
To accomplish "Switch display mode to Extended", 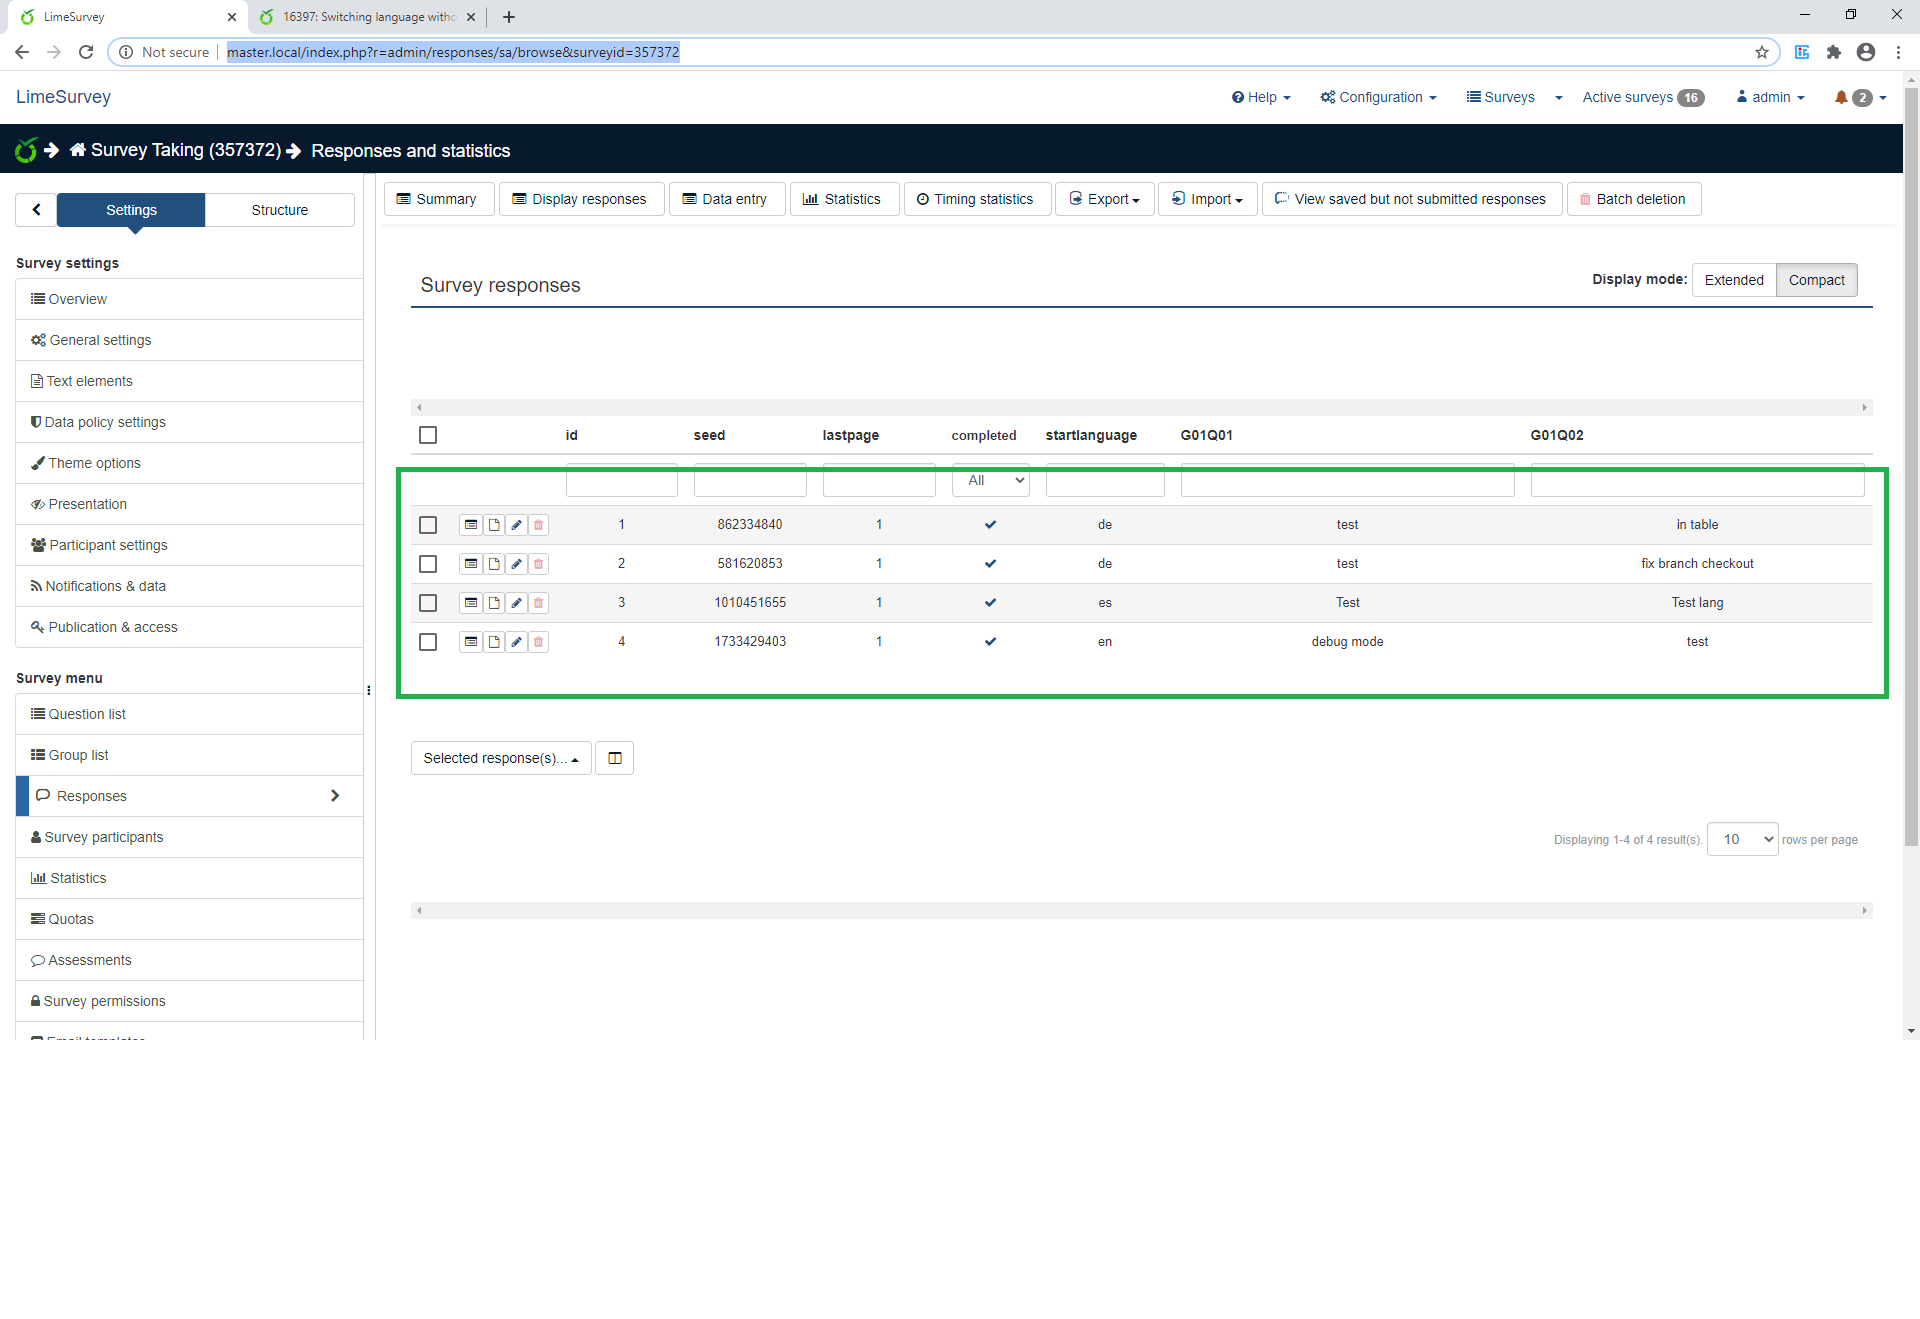I will coord(1733,280).
